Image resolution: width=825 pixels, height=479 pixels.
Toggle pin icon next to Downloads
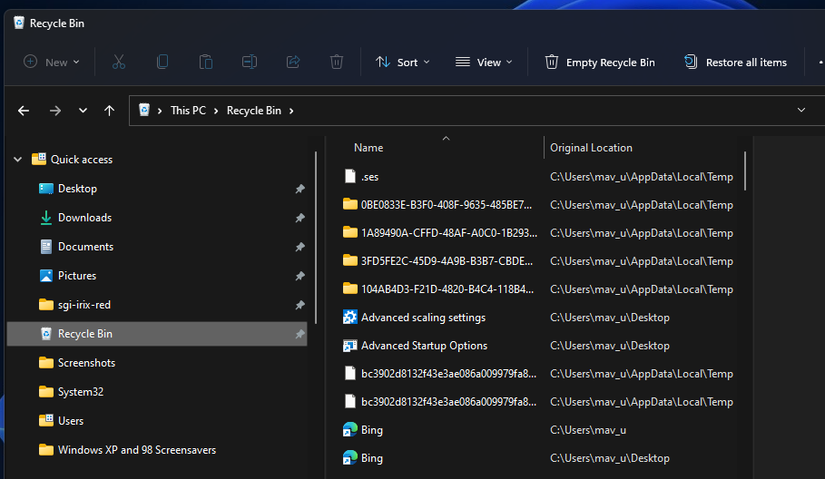299,218
